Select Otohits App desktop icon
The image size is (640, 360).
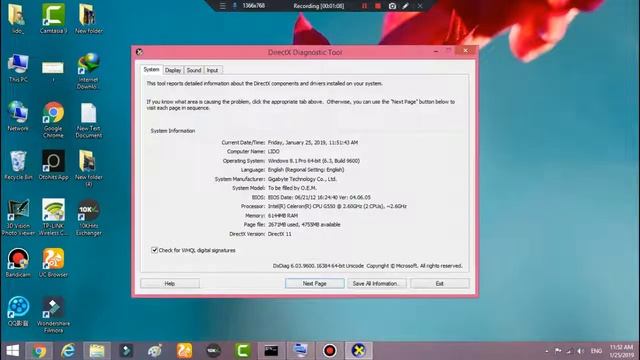click(53, 165)
